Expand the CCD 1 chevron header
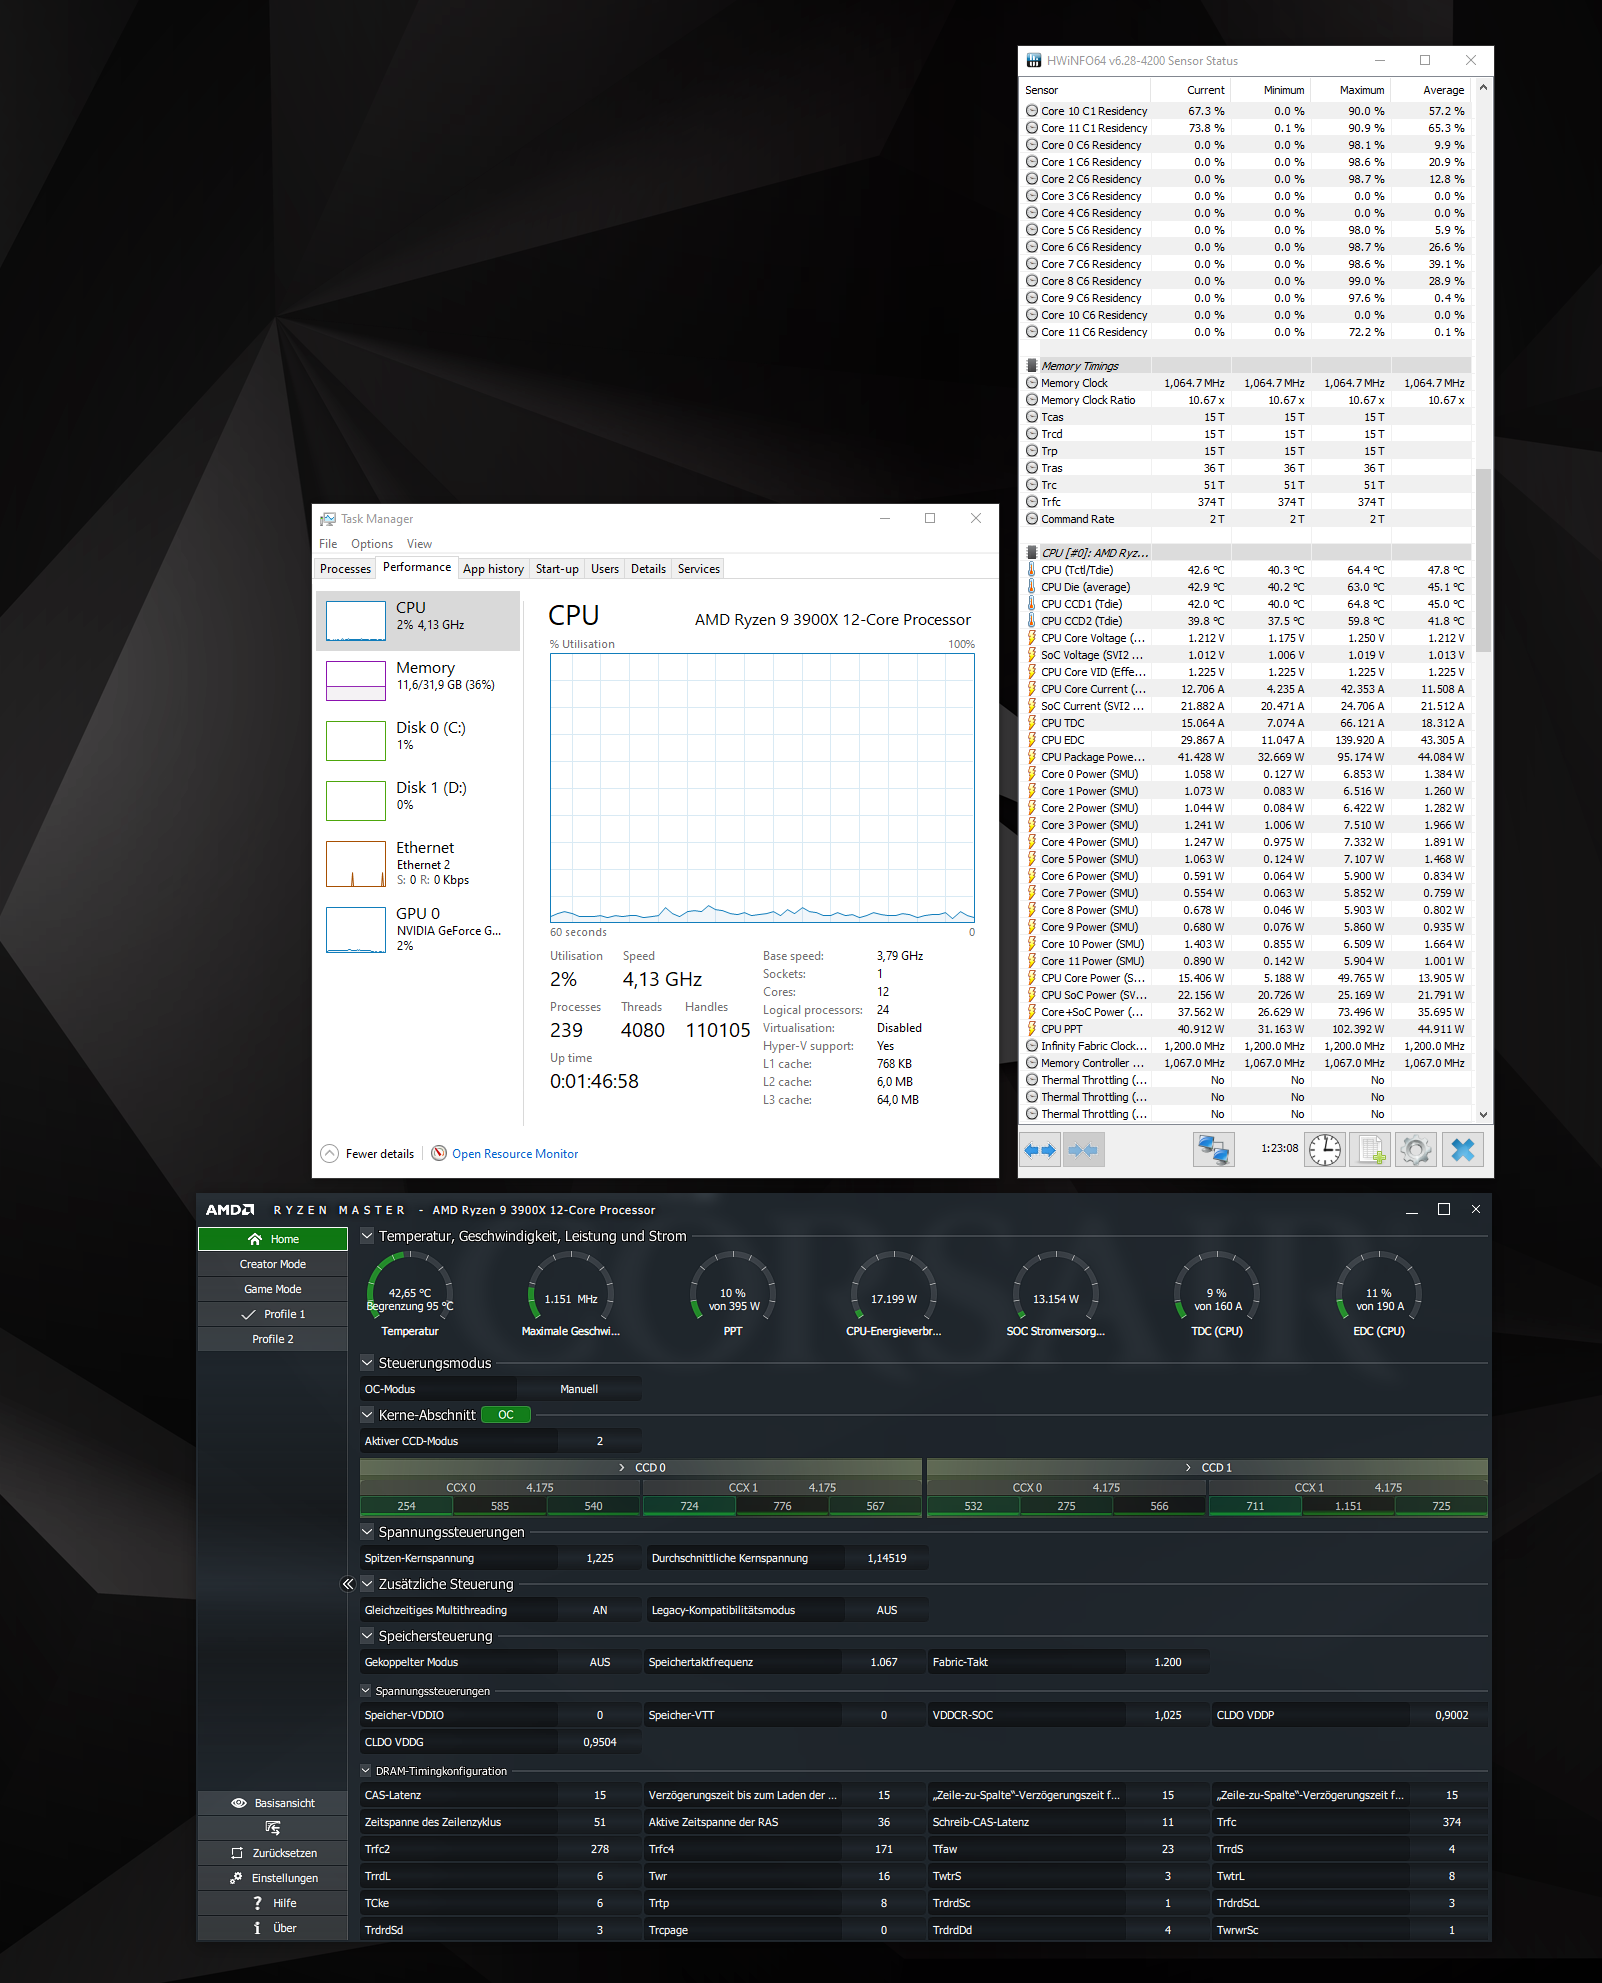 (x=1188, y=1468)
